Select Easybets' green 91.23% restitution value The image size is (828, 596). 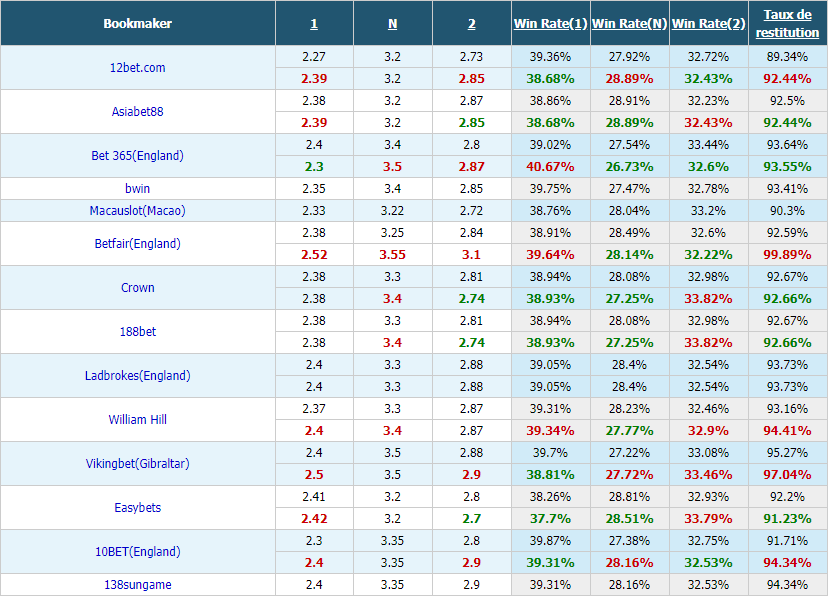pos(787,518)
